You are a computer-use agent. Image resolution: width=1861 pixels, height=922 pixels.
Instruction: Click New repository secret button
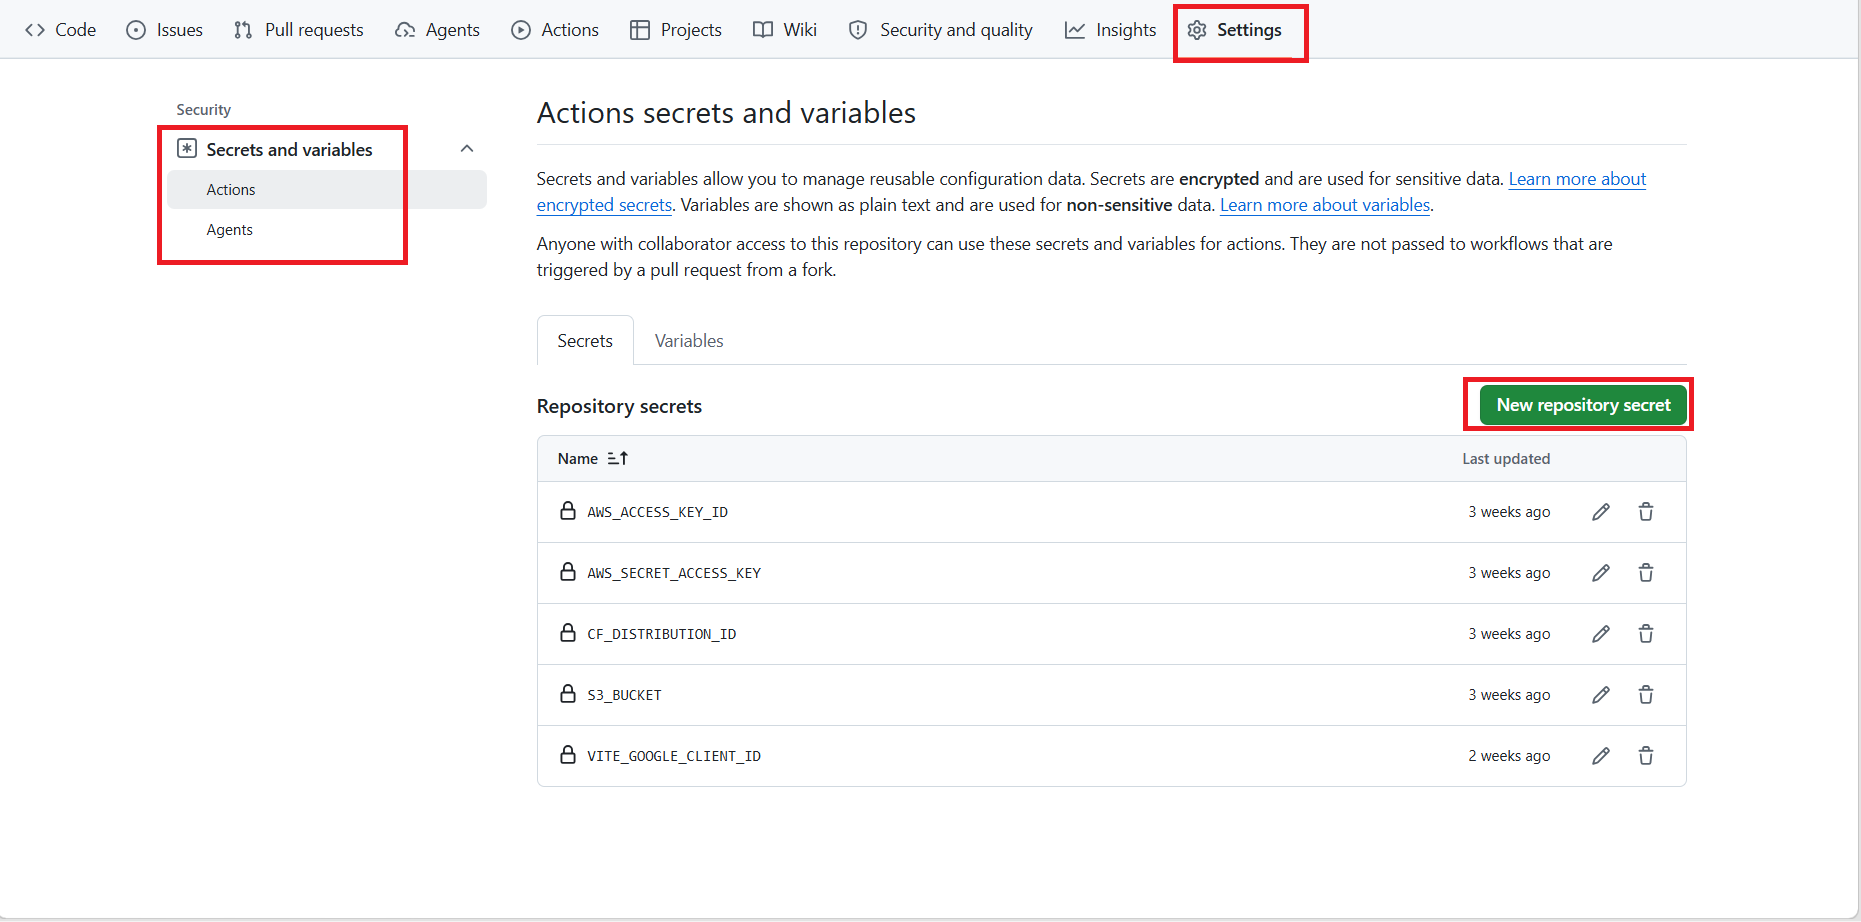[x=1583, y=405]
